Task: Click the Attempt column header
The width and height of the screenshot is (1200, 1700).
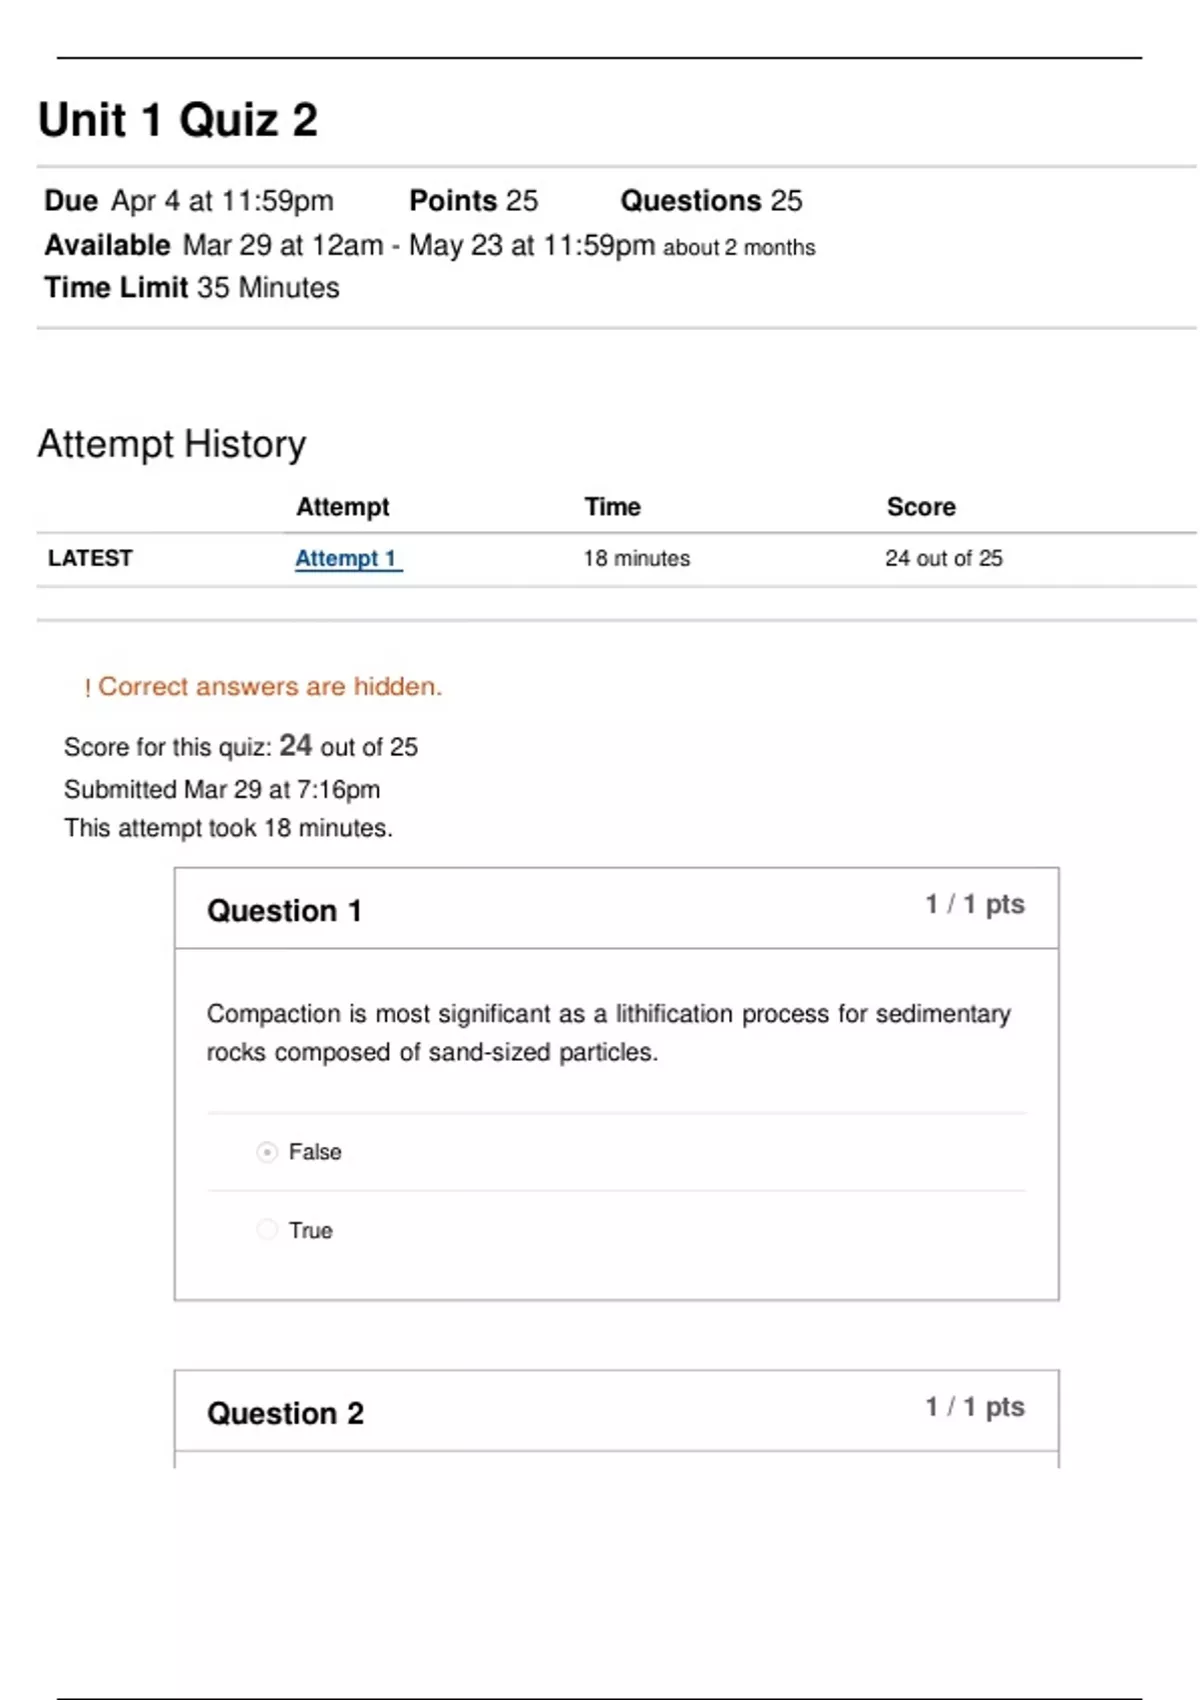Action: [342, 507]
